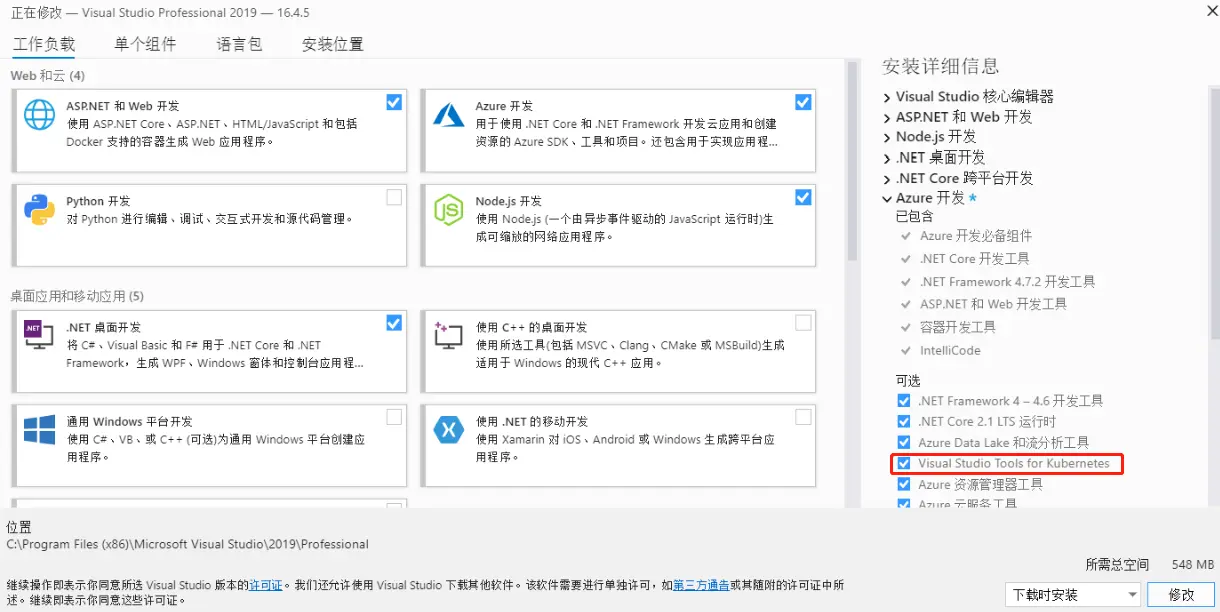Check the 通用 Windows 平台开发 checkbox
Image resolution: width=1220 pixels, height=612 pixels.
tap(394, 416)
